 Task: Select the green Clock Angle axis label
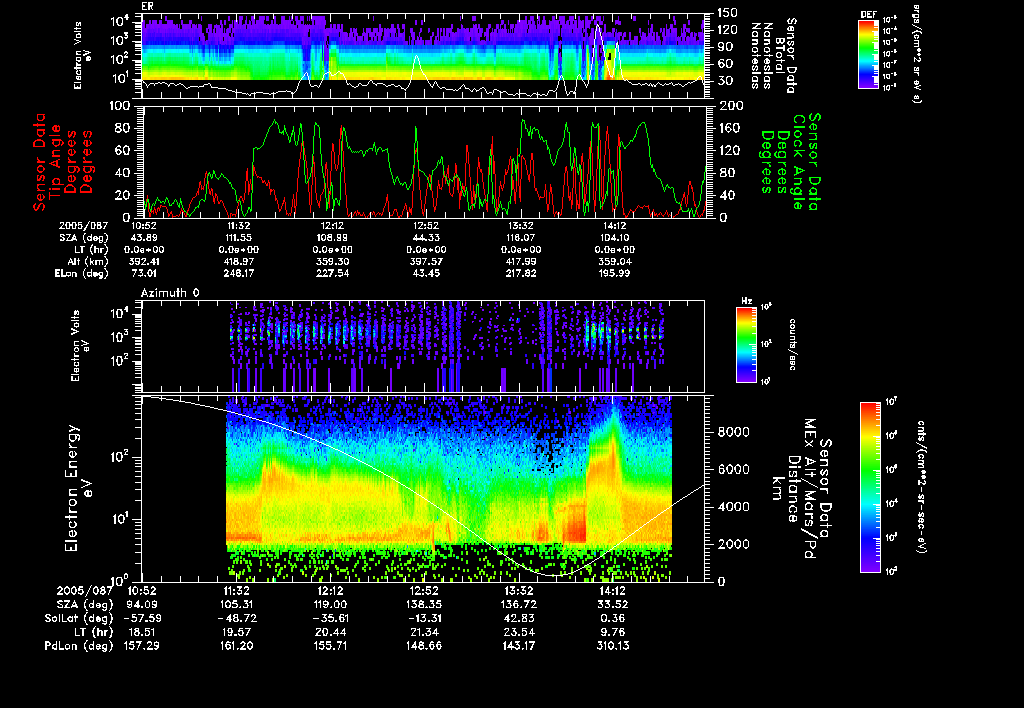tap(790, 161)
